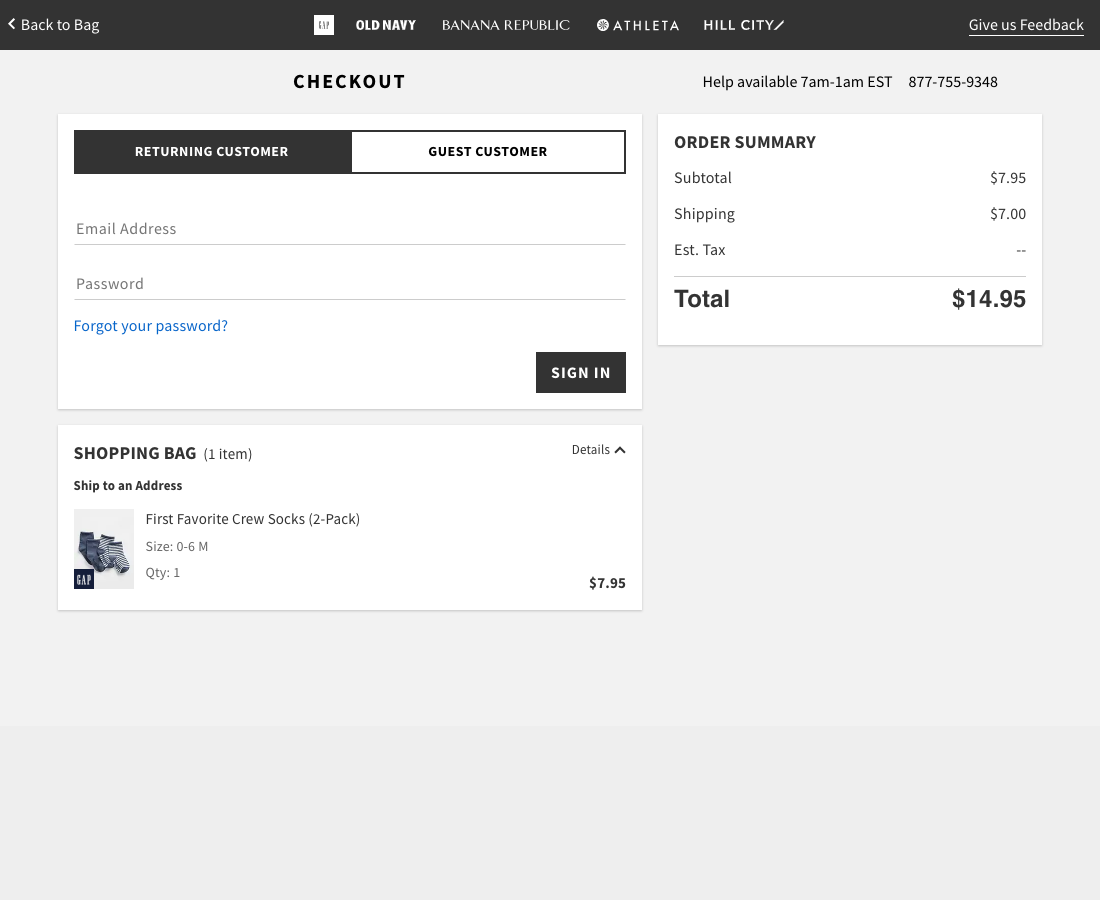Click the First Favorite Crew Socks product name
Image resolution: width=1100 pixels, height=900 pixels.
[252, 519]
